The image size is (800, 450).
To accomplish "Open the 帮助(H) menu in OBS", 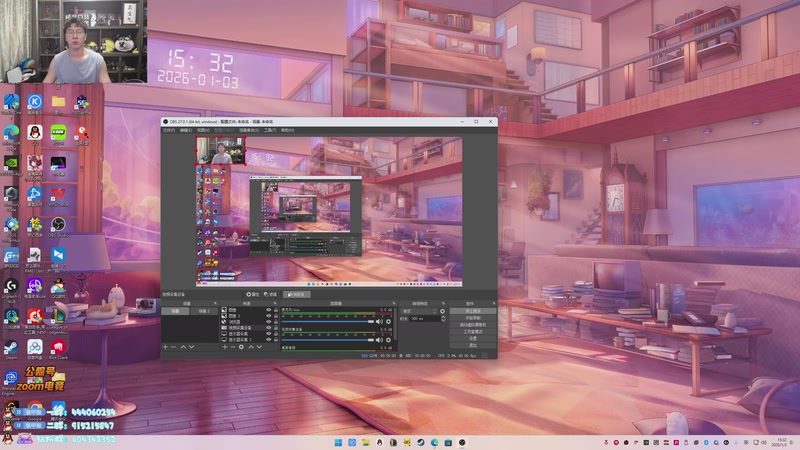I will 287,130.
